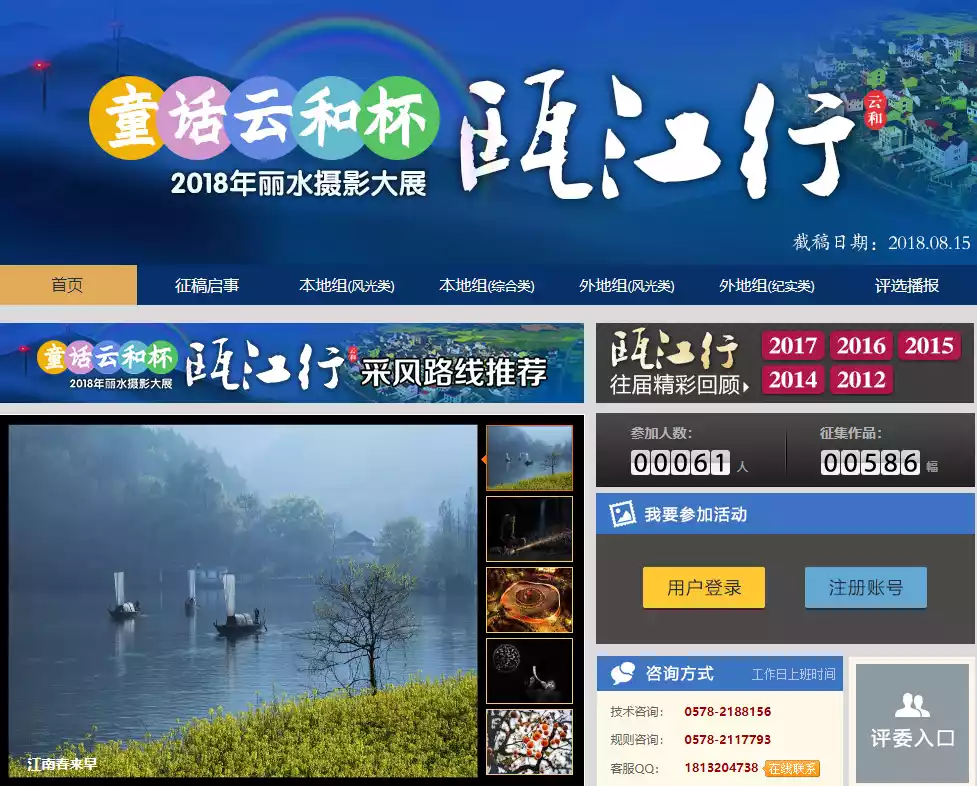
Task: Open the 评选播报 page
Action: pos(907,285)
